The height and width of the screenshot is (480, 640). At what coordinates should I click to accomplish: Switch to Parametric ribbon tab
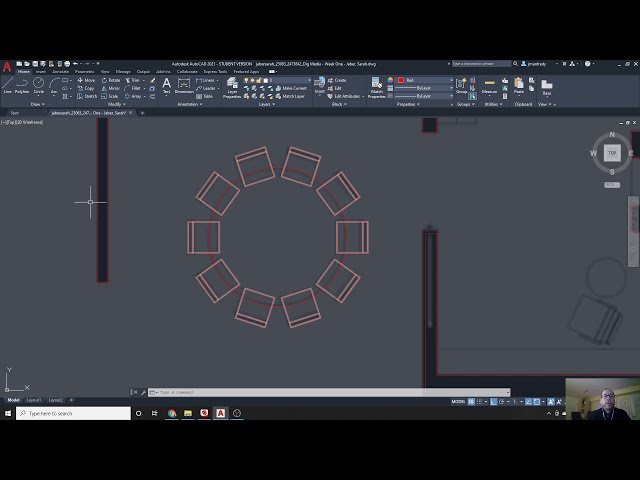click(84, 71)
